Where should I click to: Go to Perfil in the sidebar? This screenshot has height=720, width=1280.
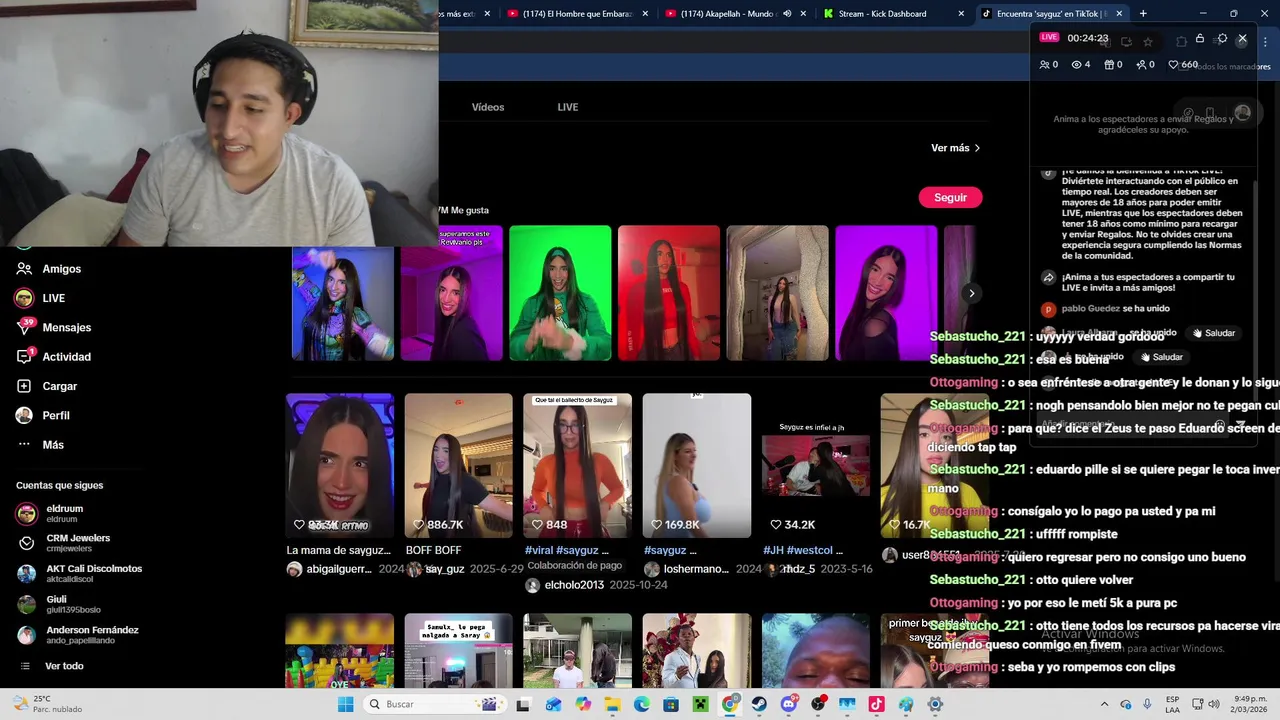click(x=43, y=415)
